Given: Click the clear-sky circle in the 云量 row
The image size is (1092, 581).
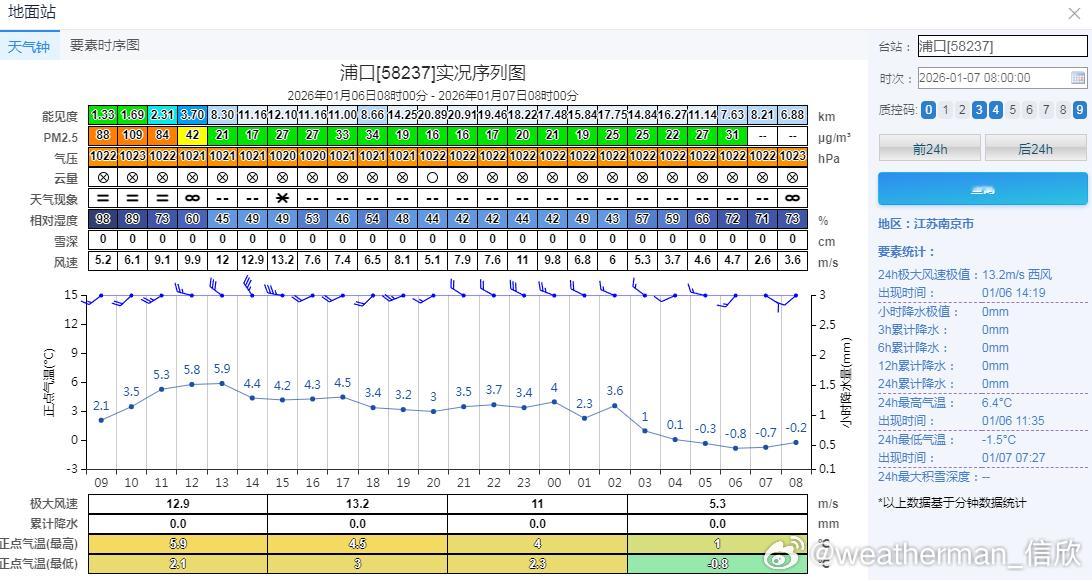Looking at the screenshot, I should pyautogui.click(x=432, y=178).
